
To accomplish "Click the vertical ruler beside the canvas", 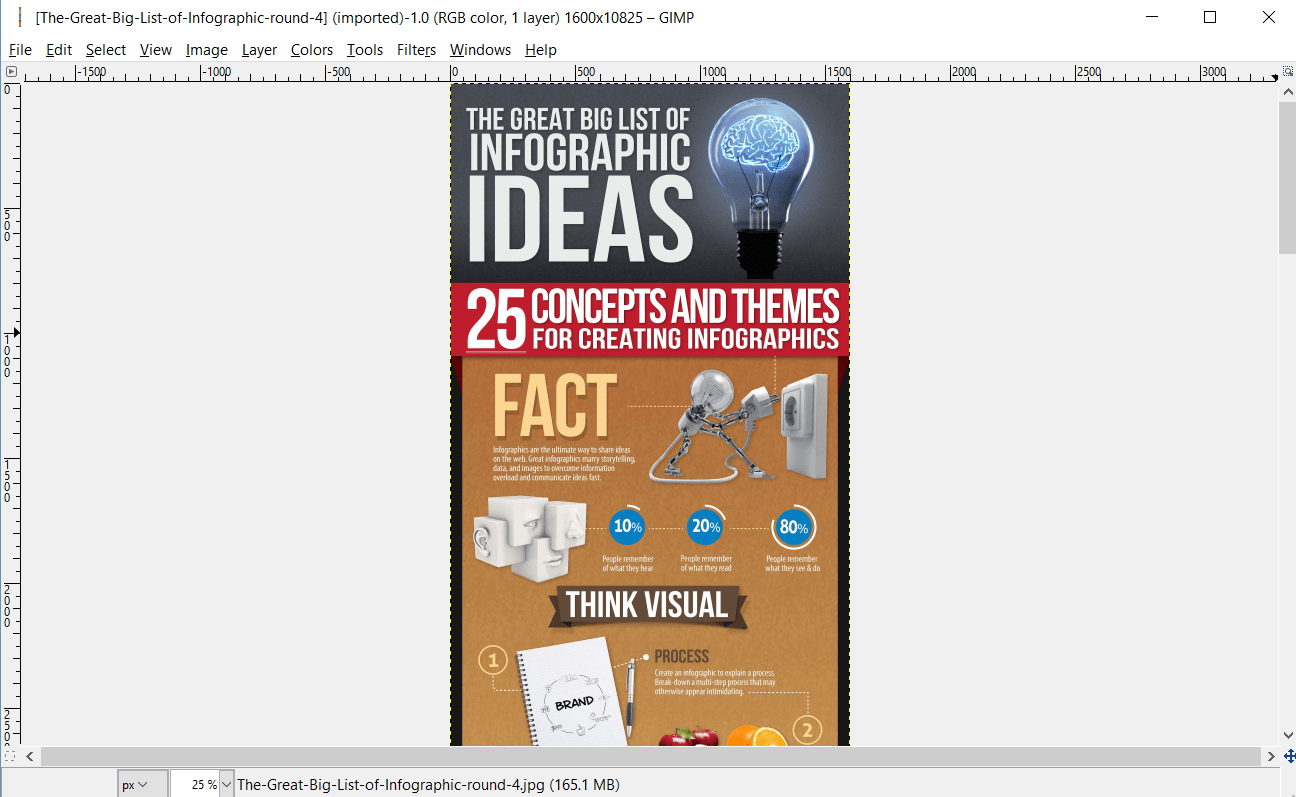I will [x=11, y=400].
